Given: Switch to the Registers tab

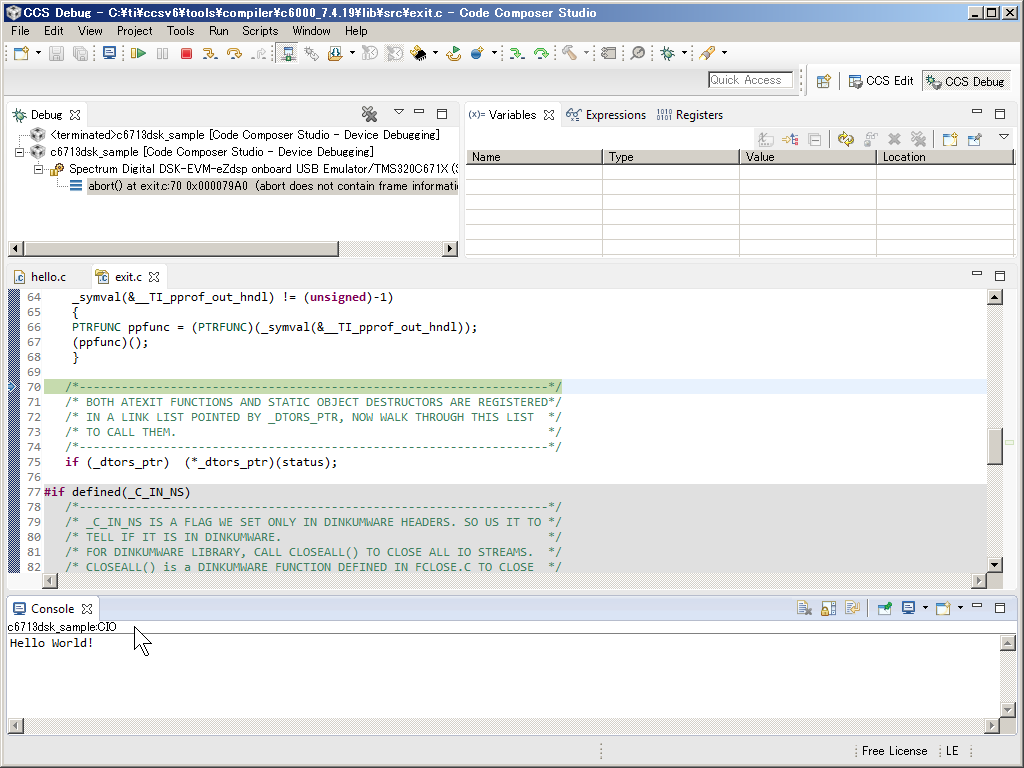Looking at the screenshot, I should tap(690, 115).
